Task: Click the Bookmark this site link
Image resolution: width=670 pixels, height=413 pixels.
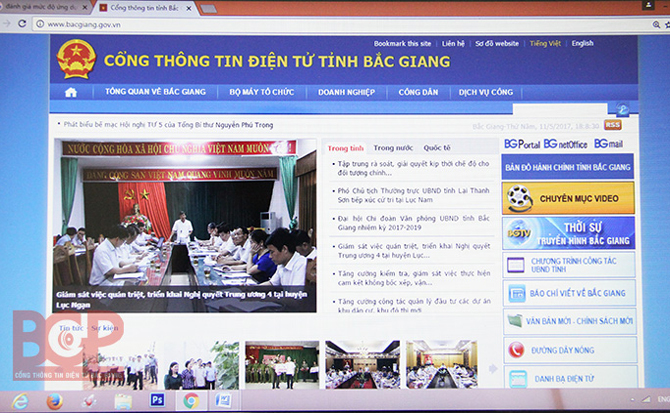Action: click(x=403, y=44)
